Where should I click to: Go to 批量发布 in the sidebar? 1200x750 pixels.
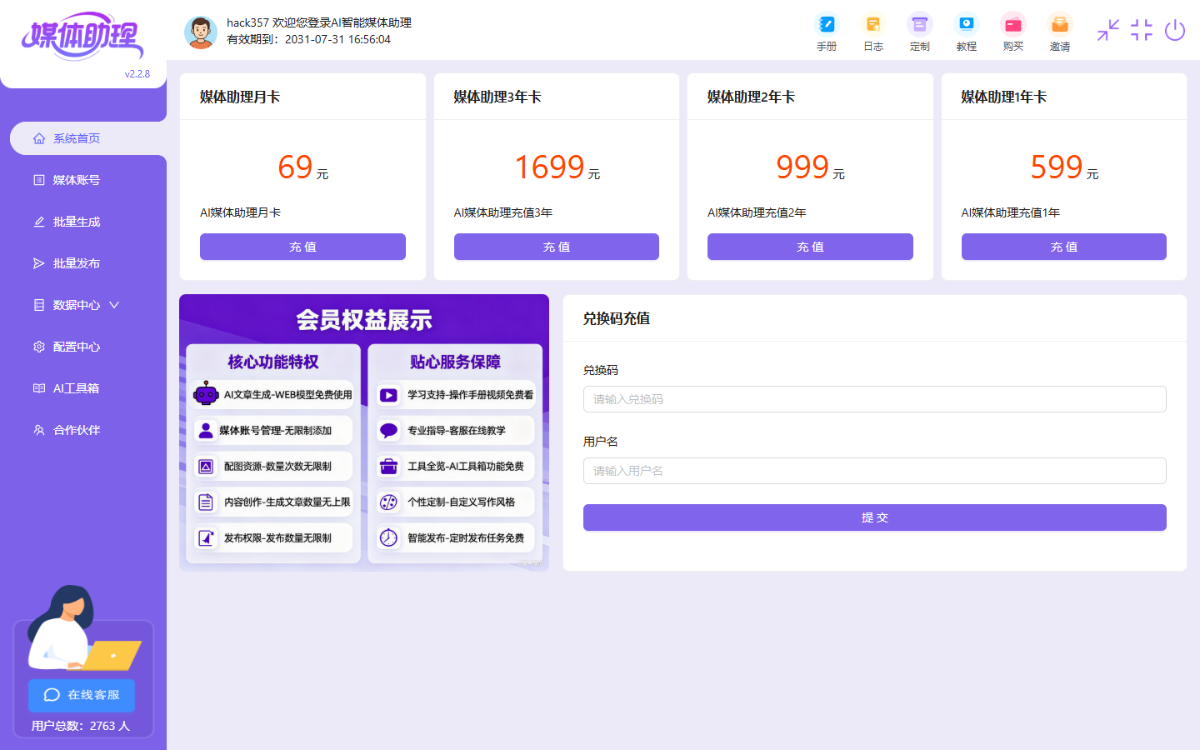[76, 264]
